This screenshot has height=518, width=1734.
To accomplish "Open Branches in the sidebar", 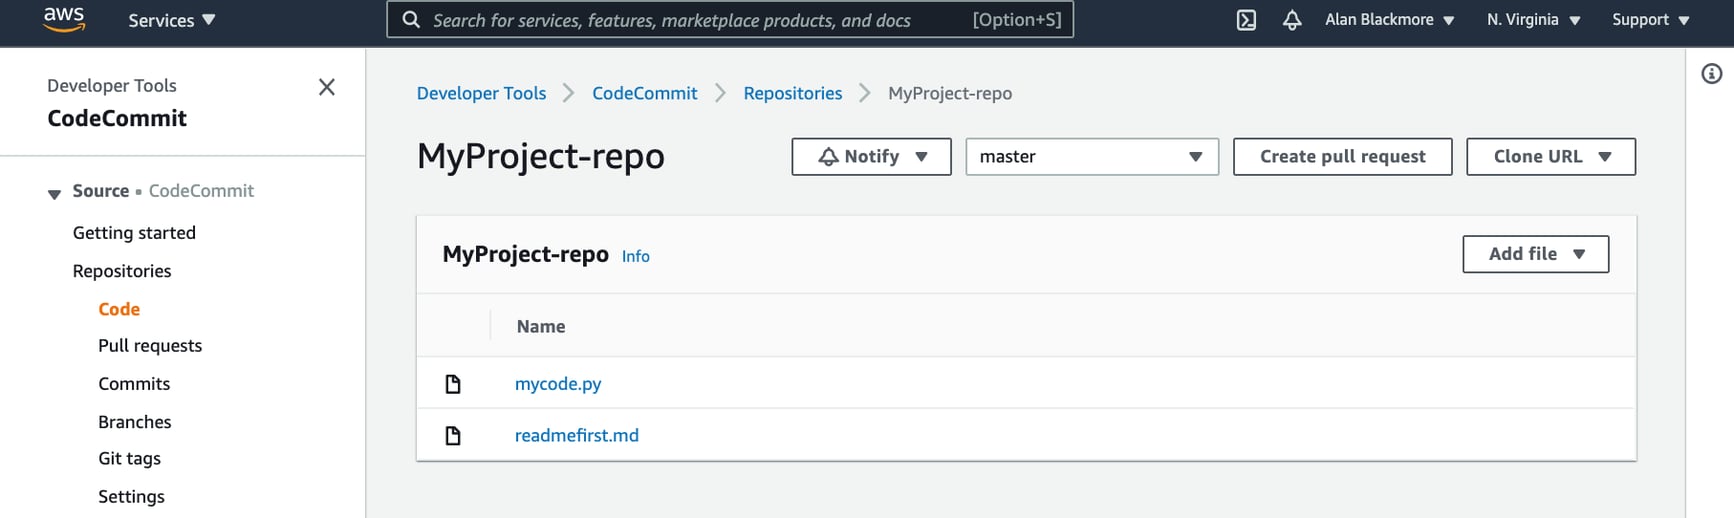I will pyautogui.click(x=135, y=422).
